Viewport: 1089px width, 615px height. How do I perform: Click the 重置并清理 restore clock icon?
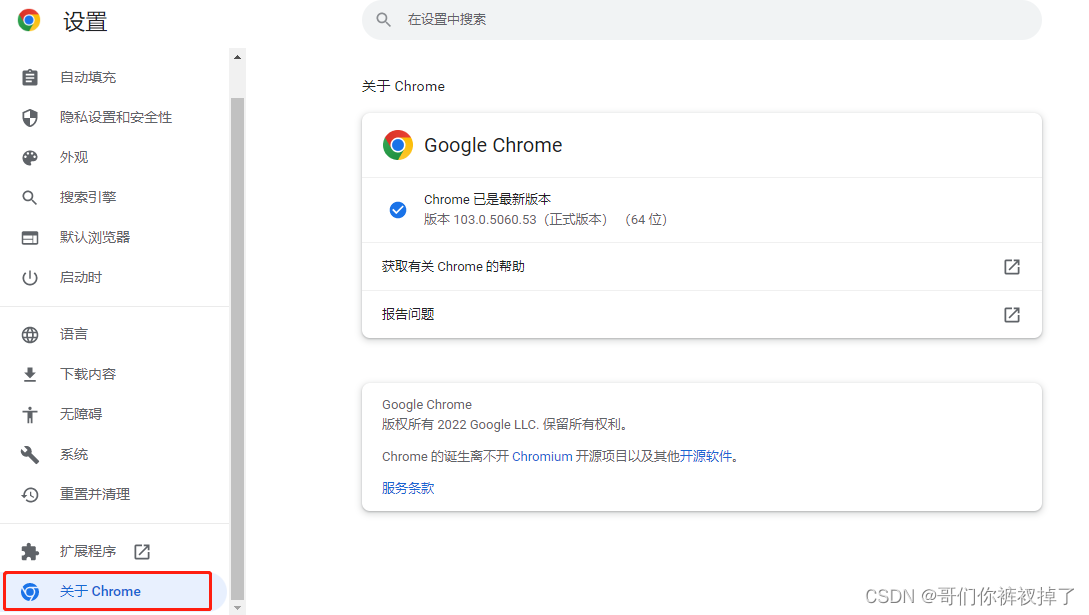[30, 495]
